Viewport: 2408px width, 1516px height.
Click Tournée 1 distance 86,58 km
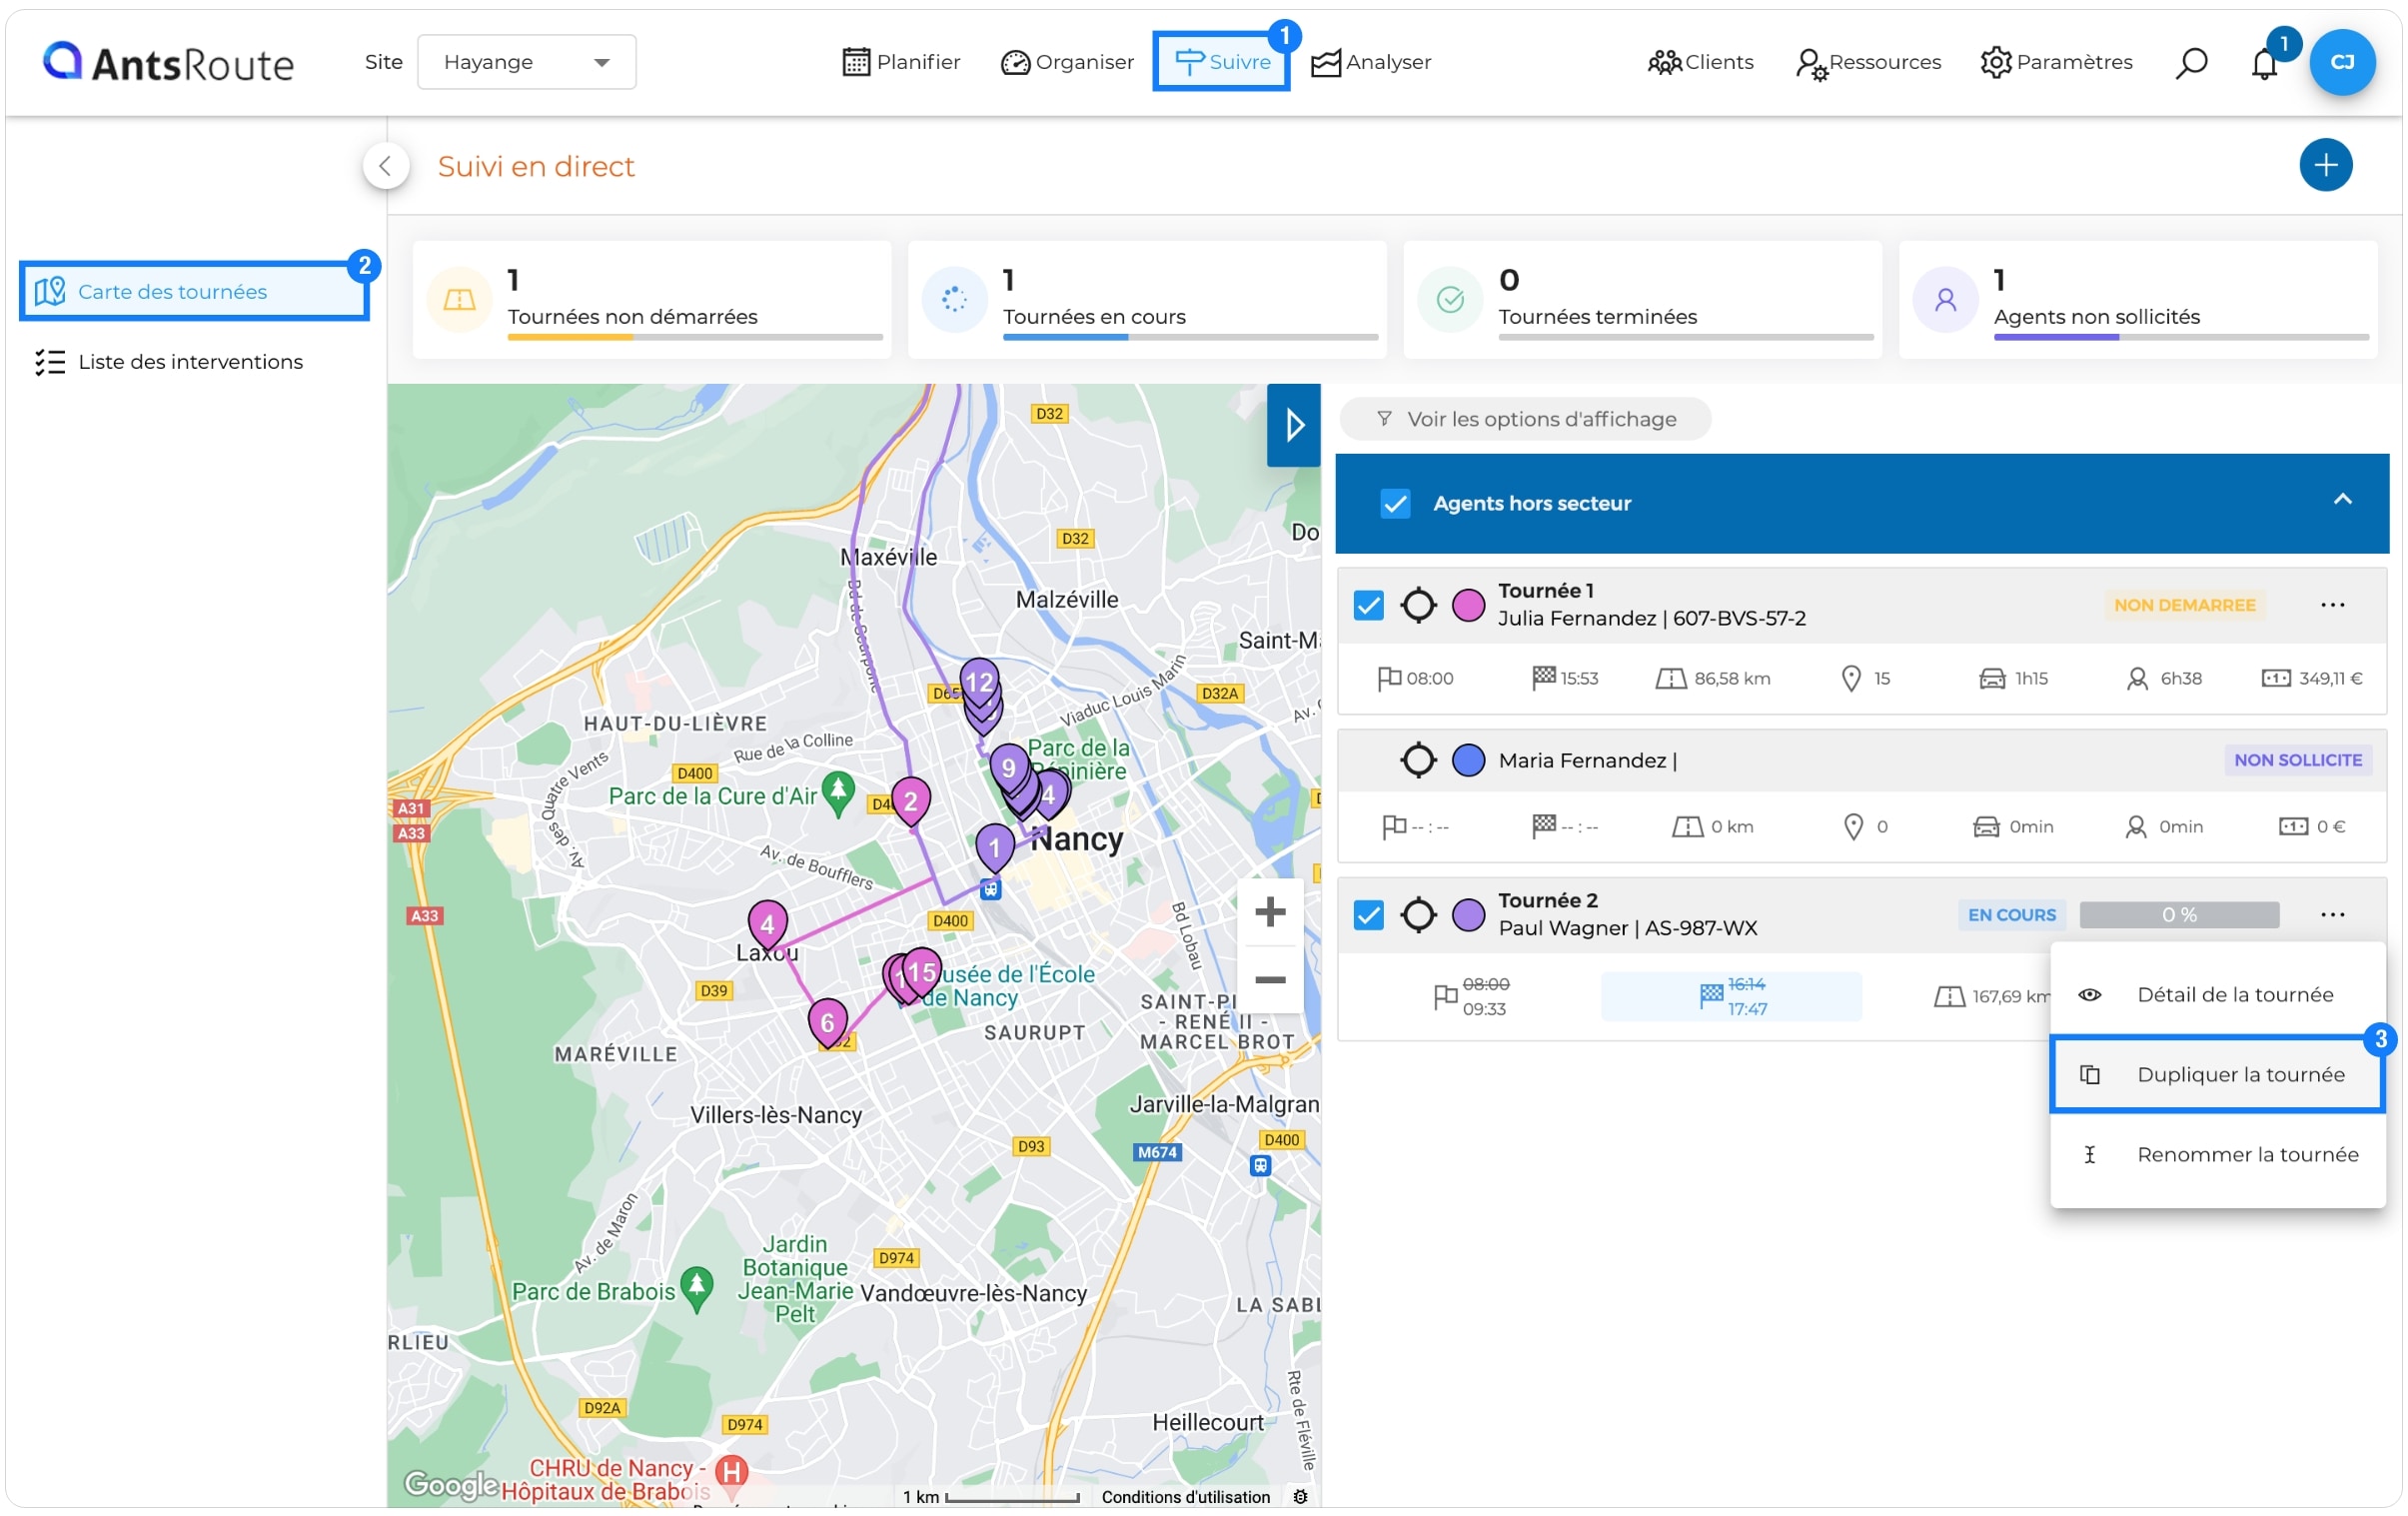point(1731,678)
